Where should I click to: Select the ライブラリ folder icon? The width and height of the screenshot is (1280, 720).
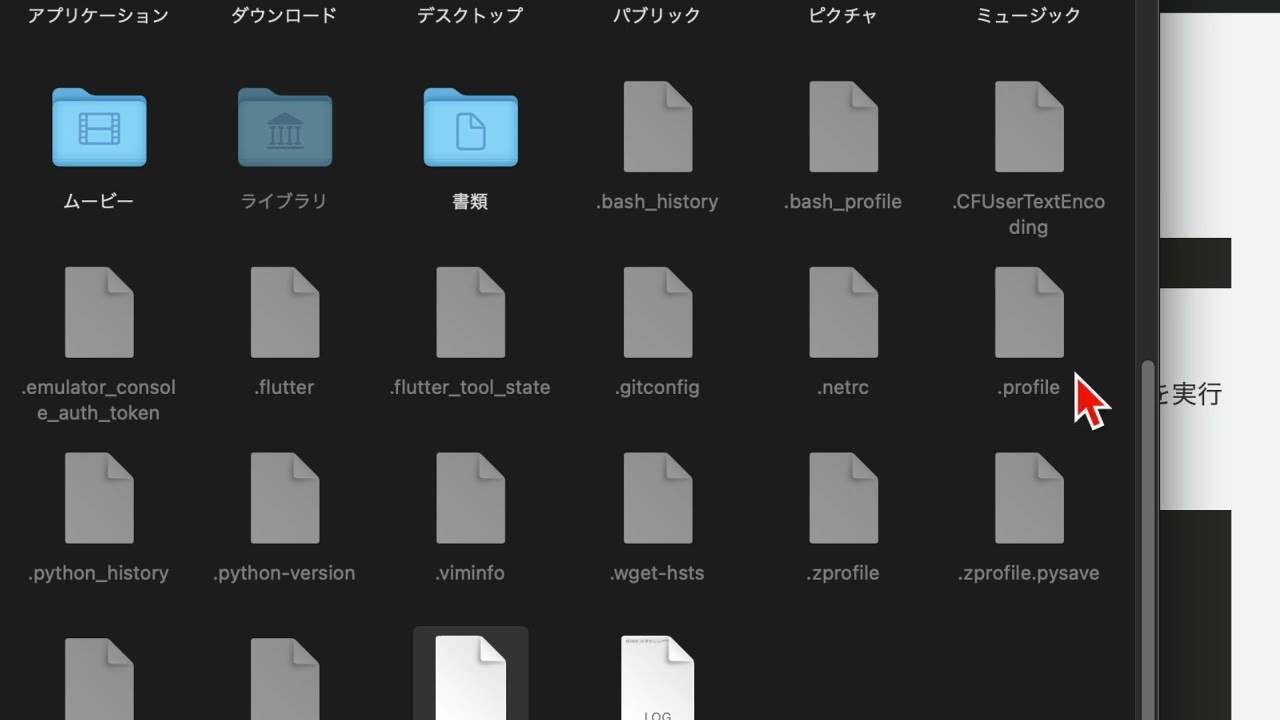tap(285, 127)
